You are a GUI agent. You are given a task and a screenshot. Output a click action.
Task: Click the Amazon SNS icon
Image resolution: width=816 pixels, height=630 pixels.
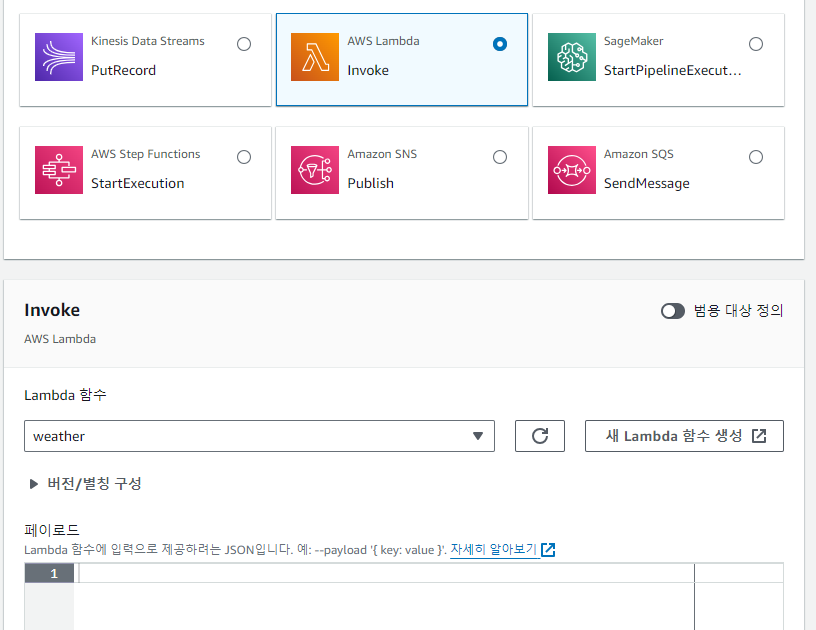coord(315,170)
